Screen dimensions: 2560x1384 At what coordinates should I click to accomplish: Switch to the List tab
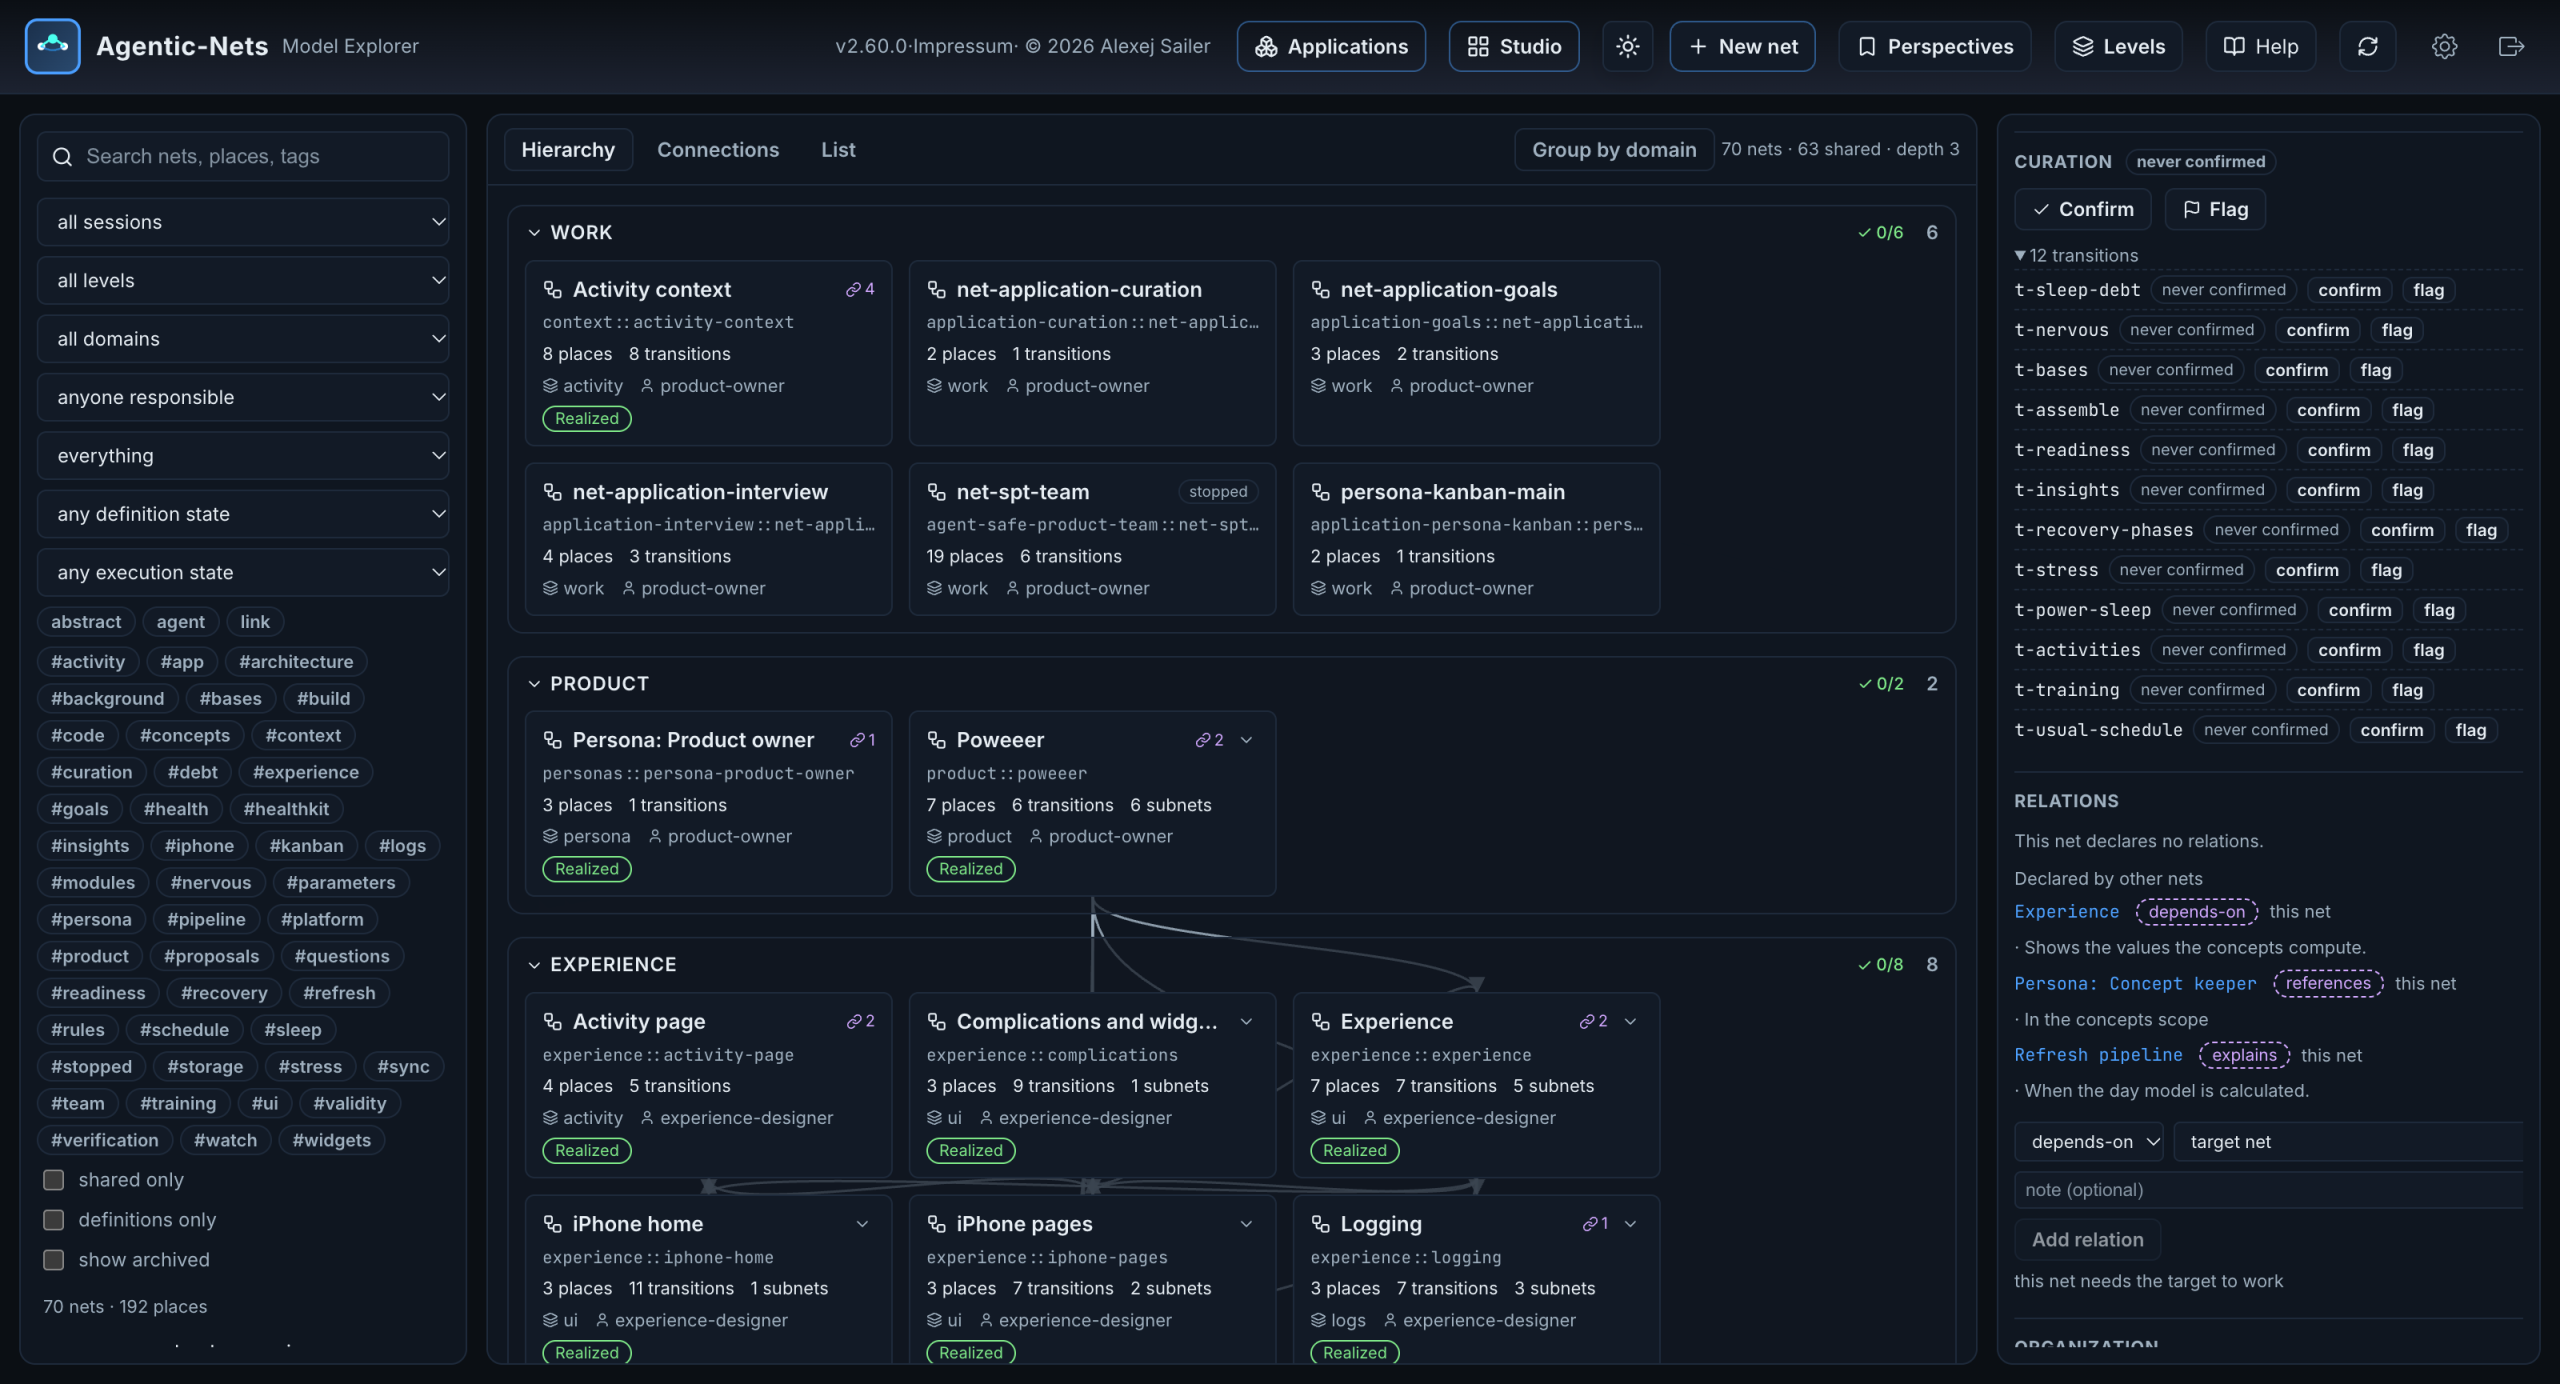tap(838, 150)
